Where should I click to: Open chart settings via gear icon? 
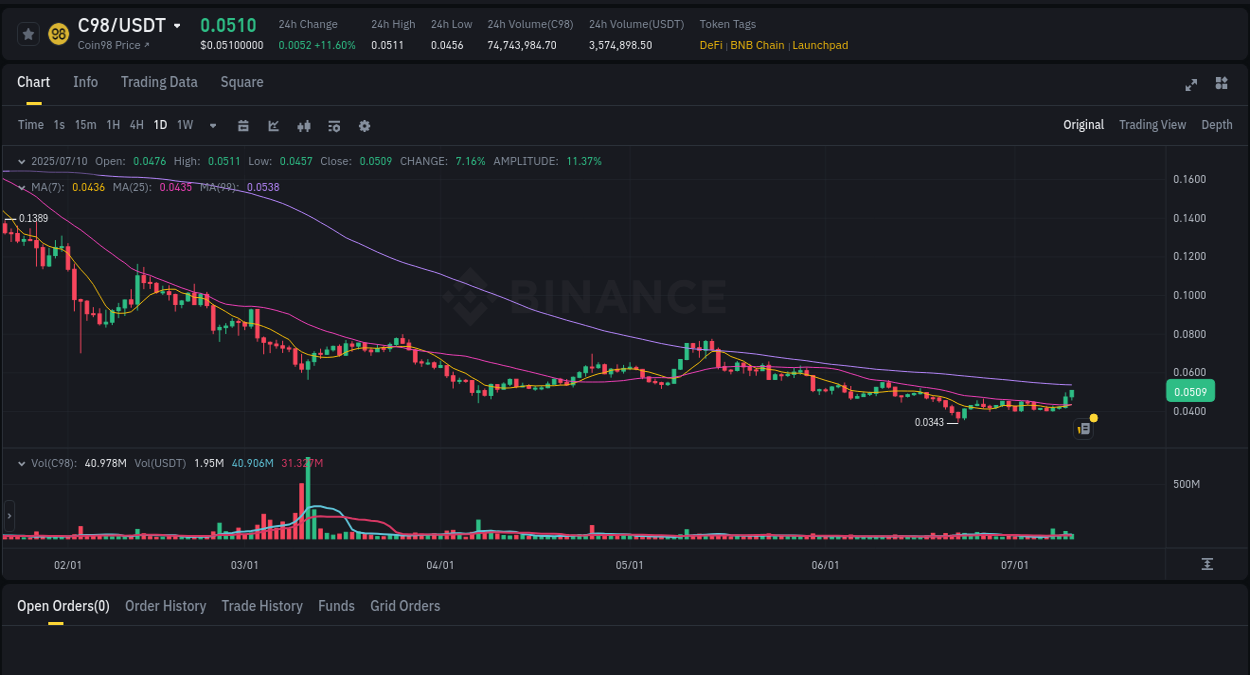pyautogui.click(x=364, y=125)
